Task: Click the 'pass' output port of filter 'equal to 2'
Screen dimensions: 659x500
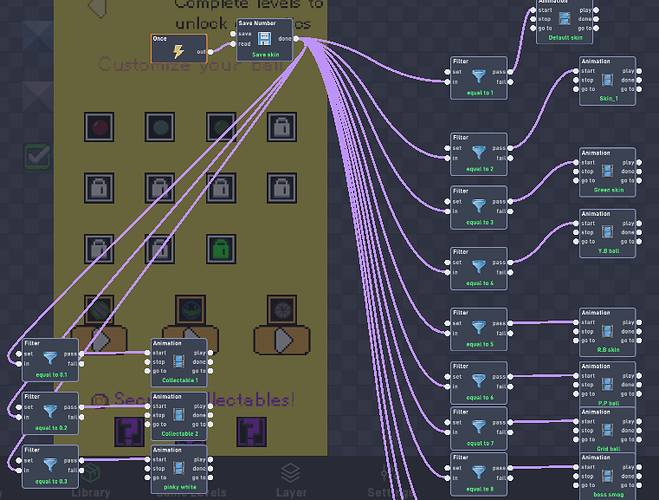Action: [x=510, y=148]
